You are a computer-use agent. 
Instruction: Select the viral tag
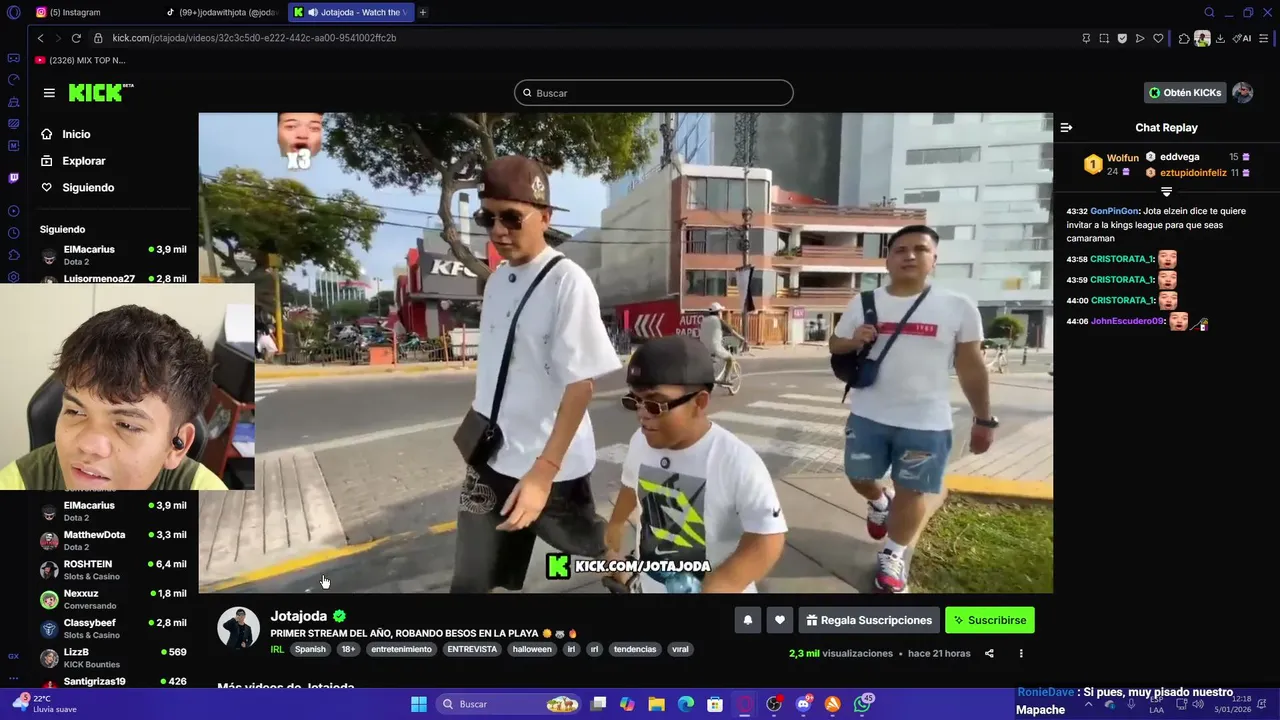click(680, 649)
